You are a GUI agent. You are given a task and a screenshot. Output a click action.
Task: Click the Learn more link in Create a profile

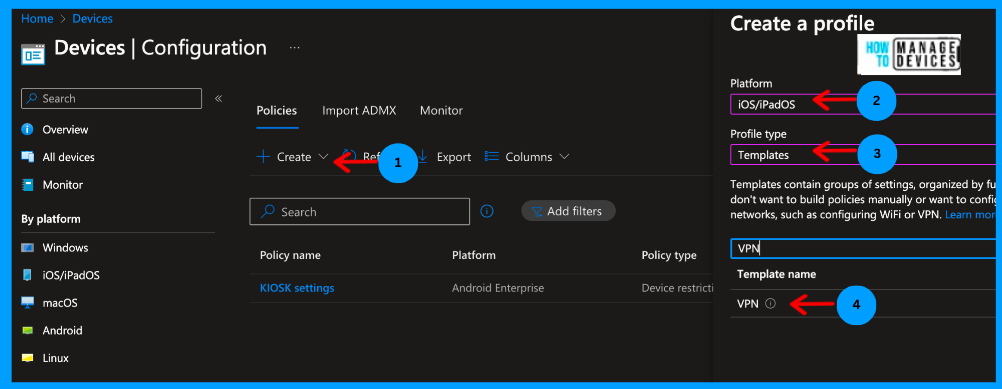970,215
